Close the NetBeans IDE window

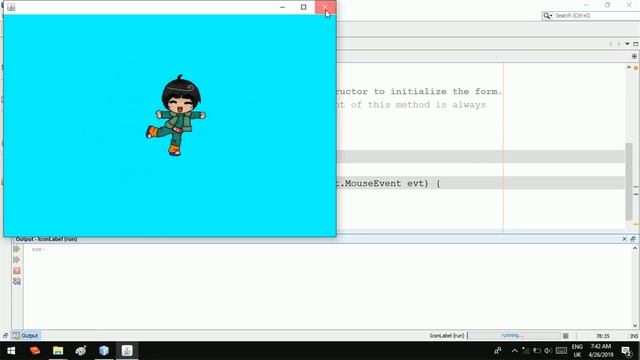point(629,5)
